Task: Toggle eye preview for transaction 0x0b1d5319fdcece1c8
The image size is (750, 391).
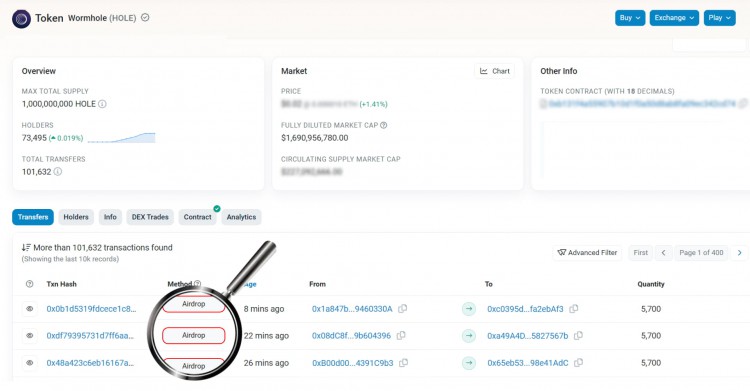Action: (30, 309)
